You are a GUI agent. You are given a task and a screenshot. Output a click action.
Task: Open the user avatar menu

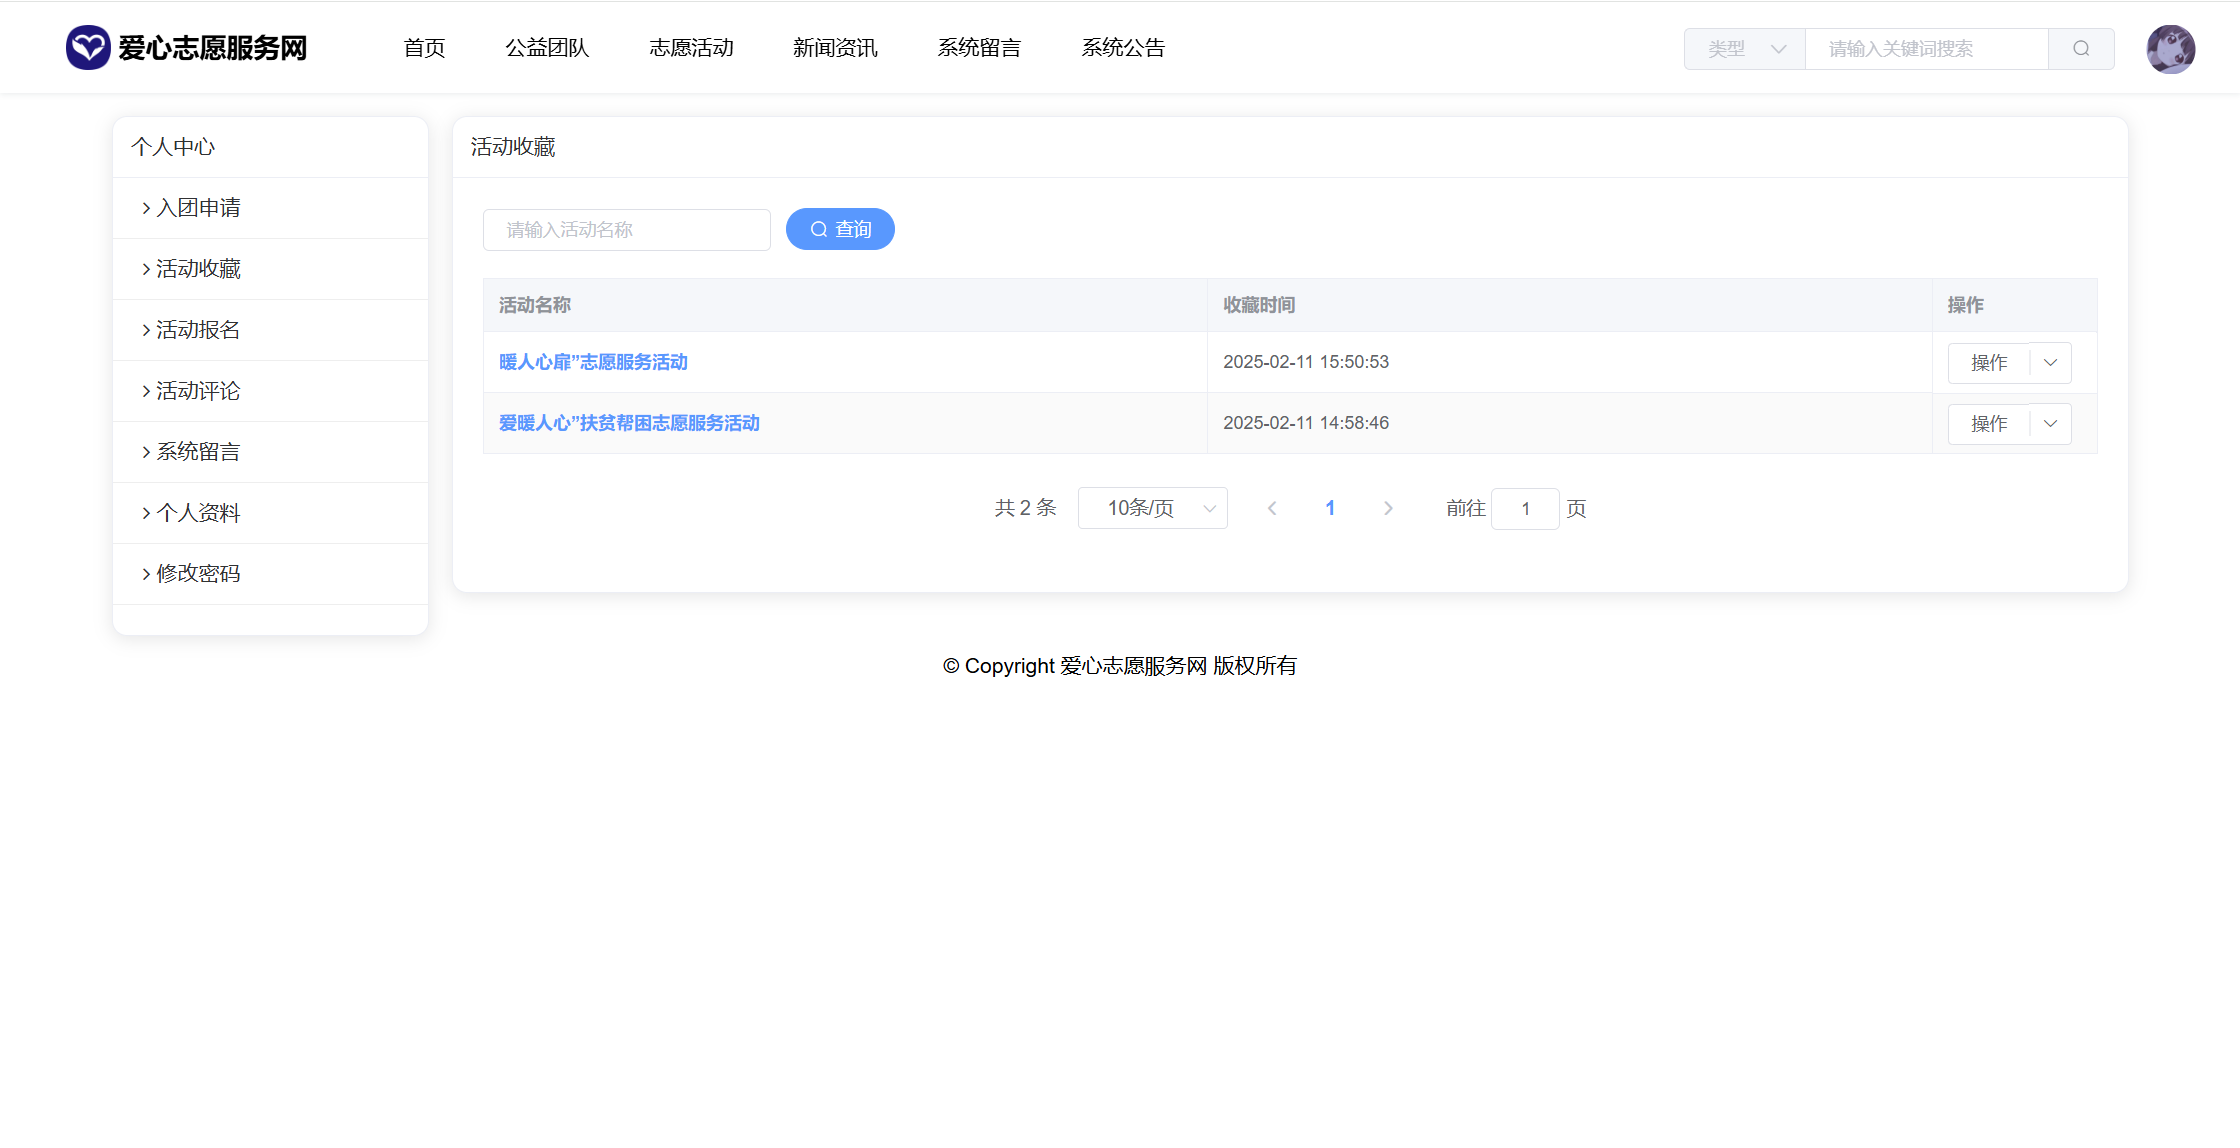(2170, 49)
